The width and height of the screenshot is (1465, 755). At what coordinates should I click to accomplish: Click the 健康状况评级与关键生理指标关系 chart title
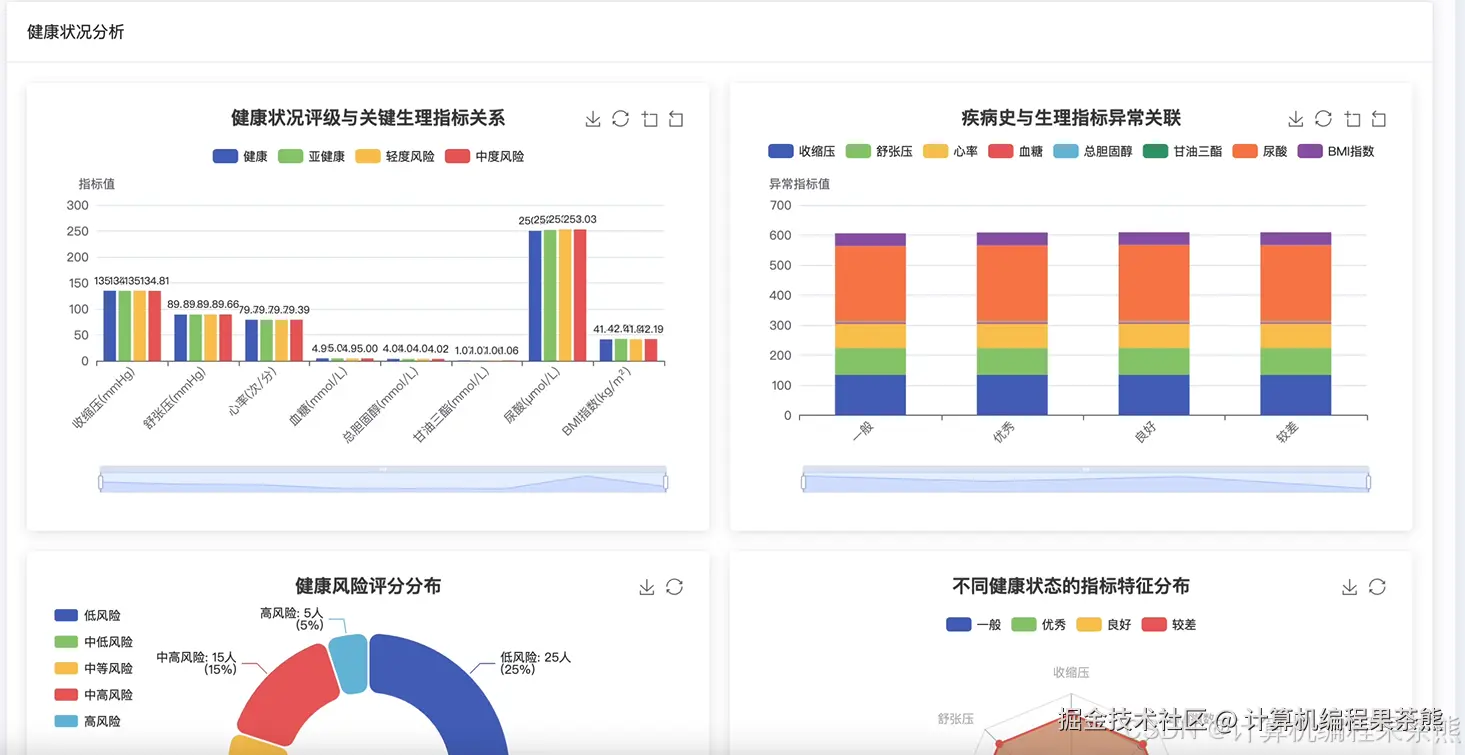coord(368,118)
